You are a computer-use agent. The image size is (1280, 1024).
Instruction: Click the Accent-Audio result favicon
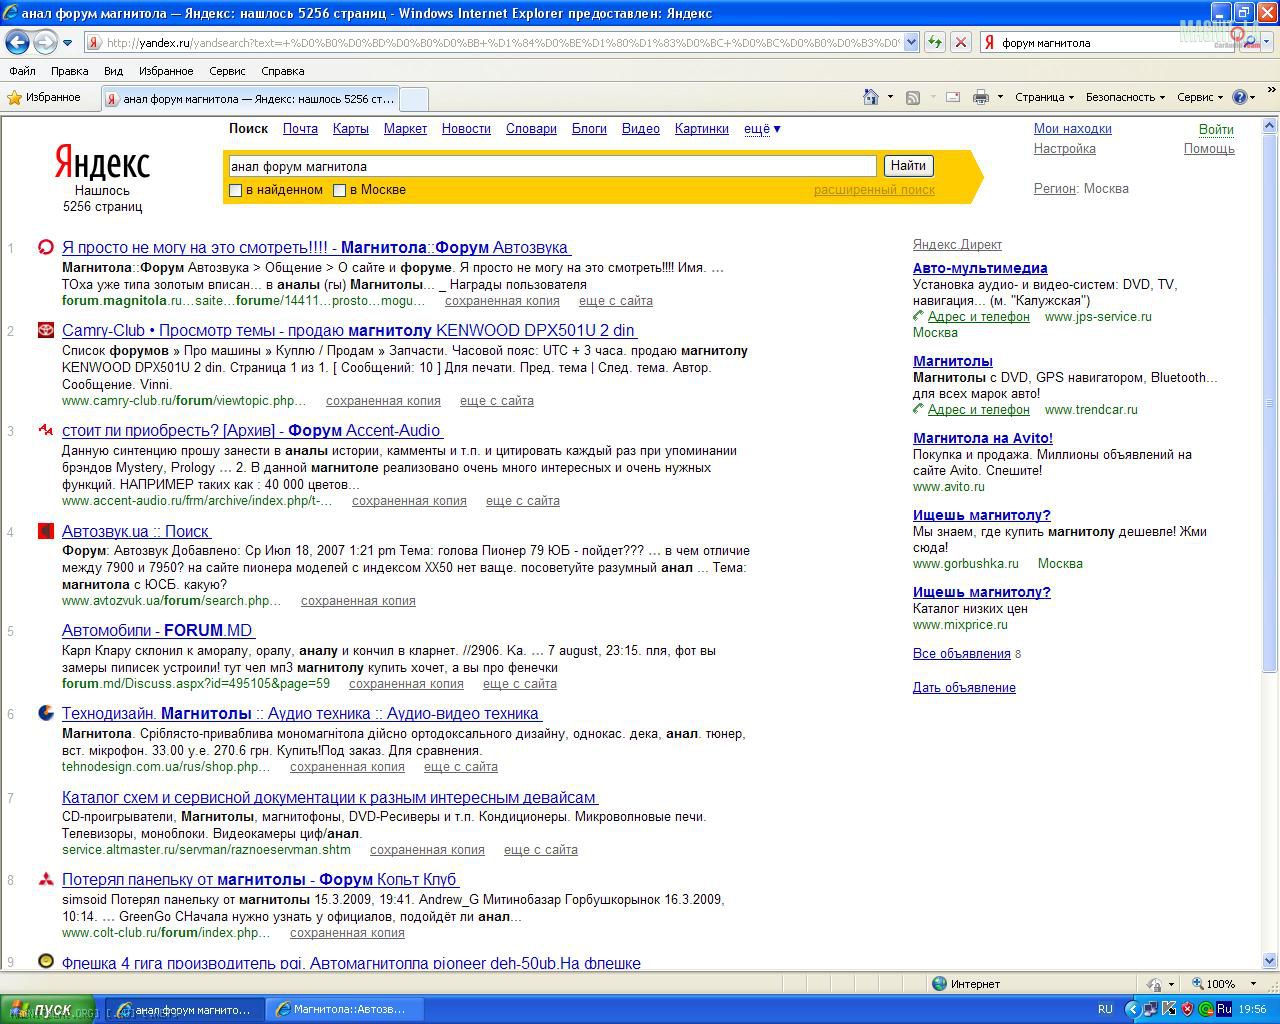[x=45, y=430]
